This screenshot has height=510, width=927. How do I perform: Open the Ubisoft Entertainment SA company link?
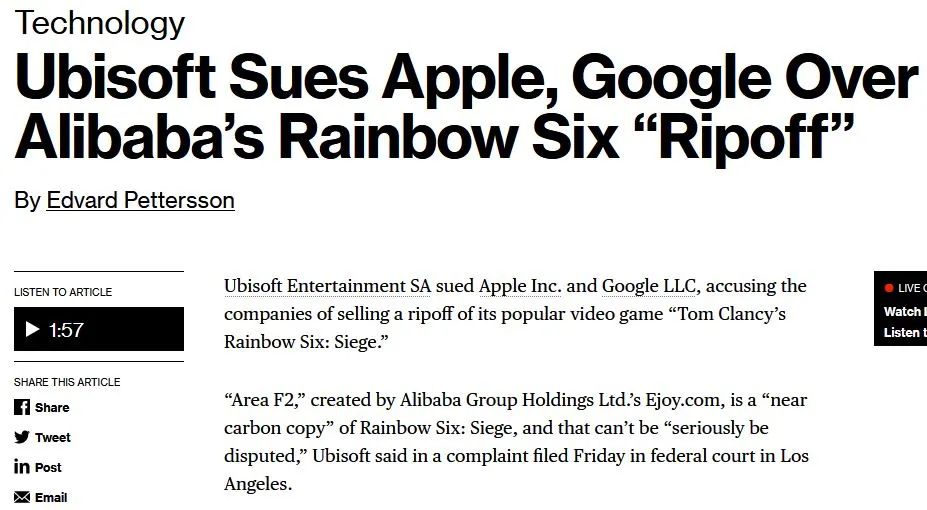328,286
